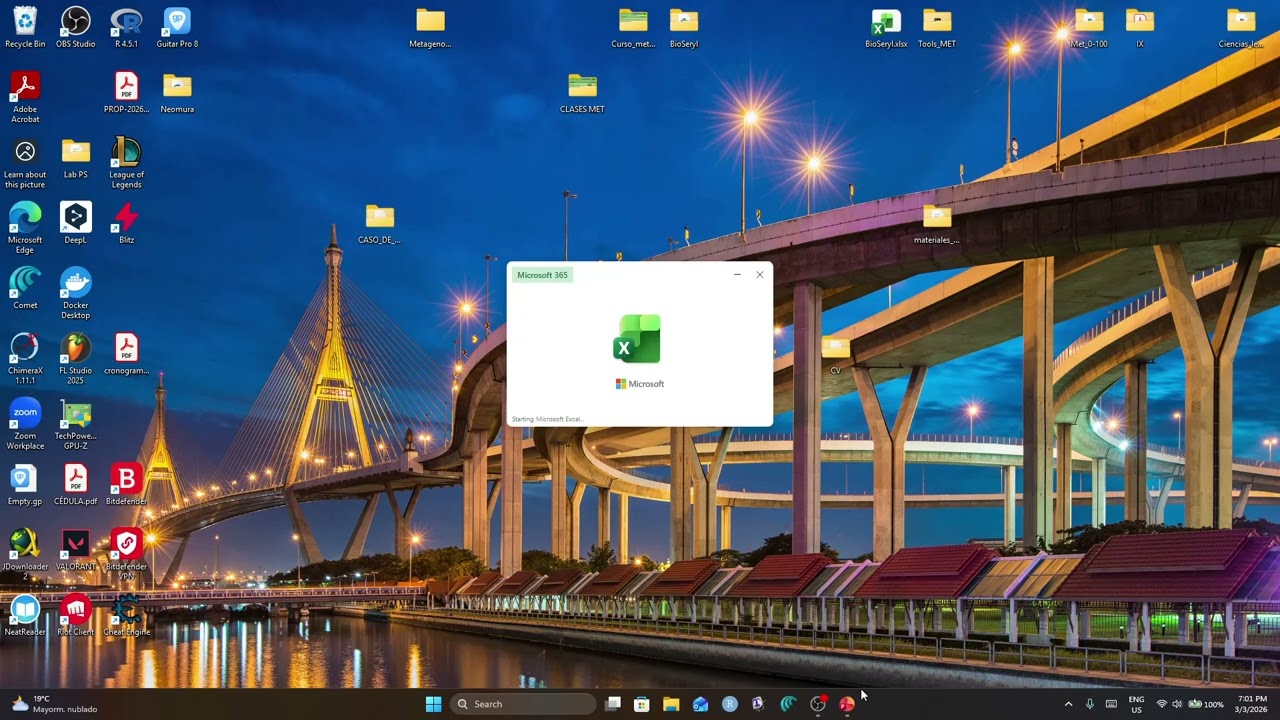Open Riot Client desktop shortcut
This screenshot has height=720, width=1280.
[76, 615]
